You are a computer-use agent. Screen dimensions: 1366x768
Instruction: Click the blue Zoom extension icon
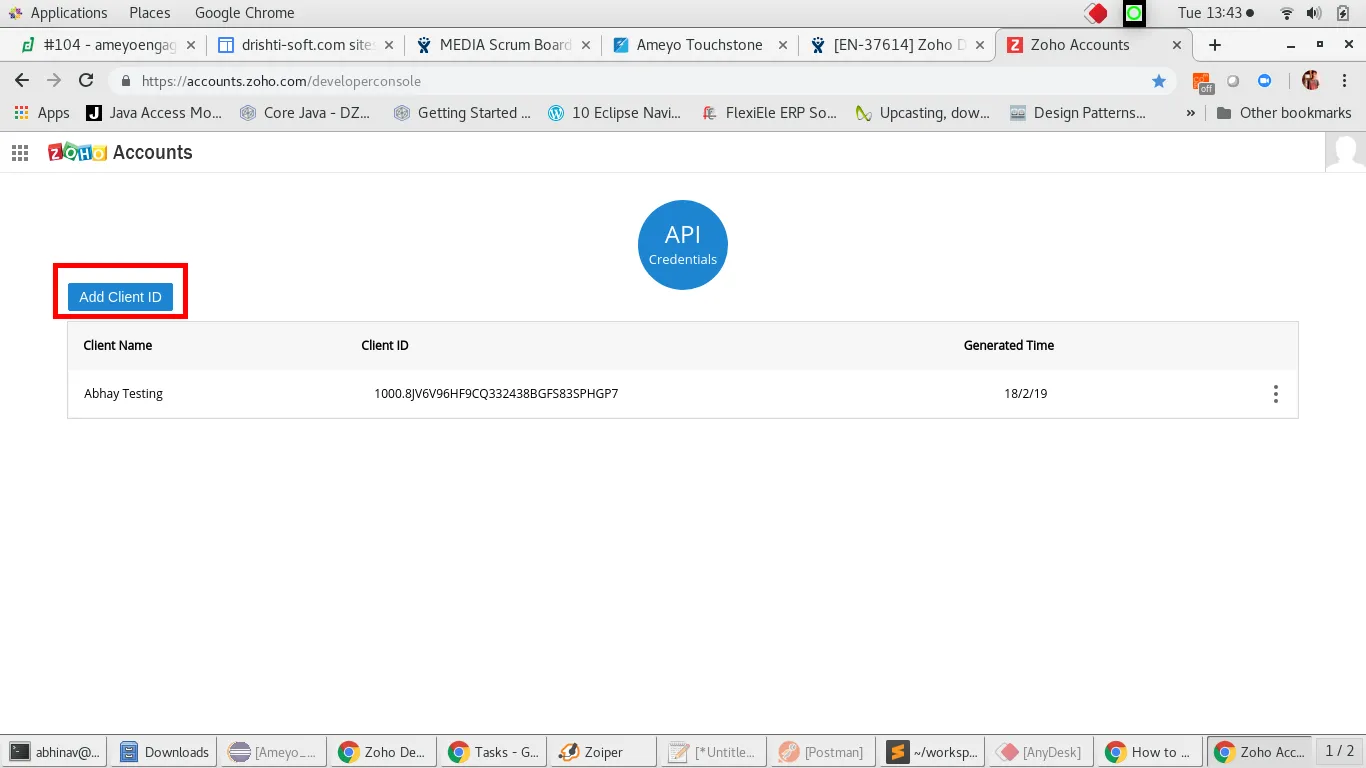point(1264,81)
